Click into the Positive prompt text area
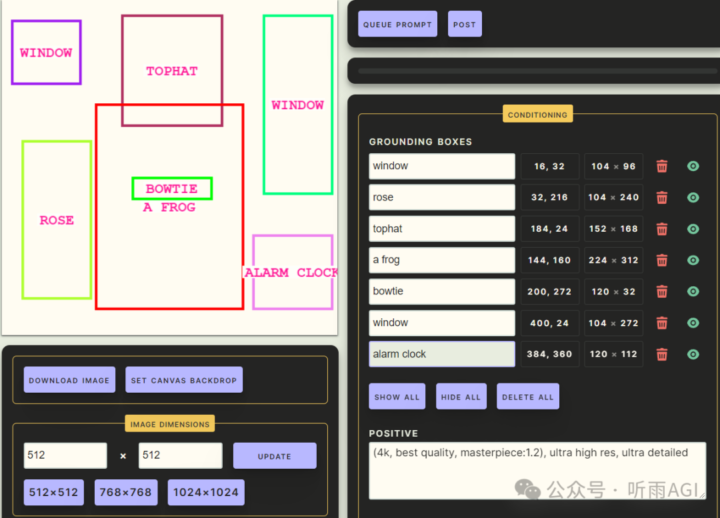Image resolution: width=720 pixels, height=518 pixels. 537,470
